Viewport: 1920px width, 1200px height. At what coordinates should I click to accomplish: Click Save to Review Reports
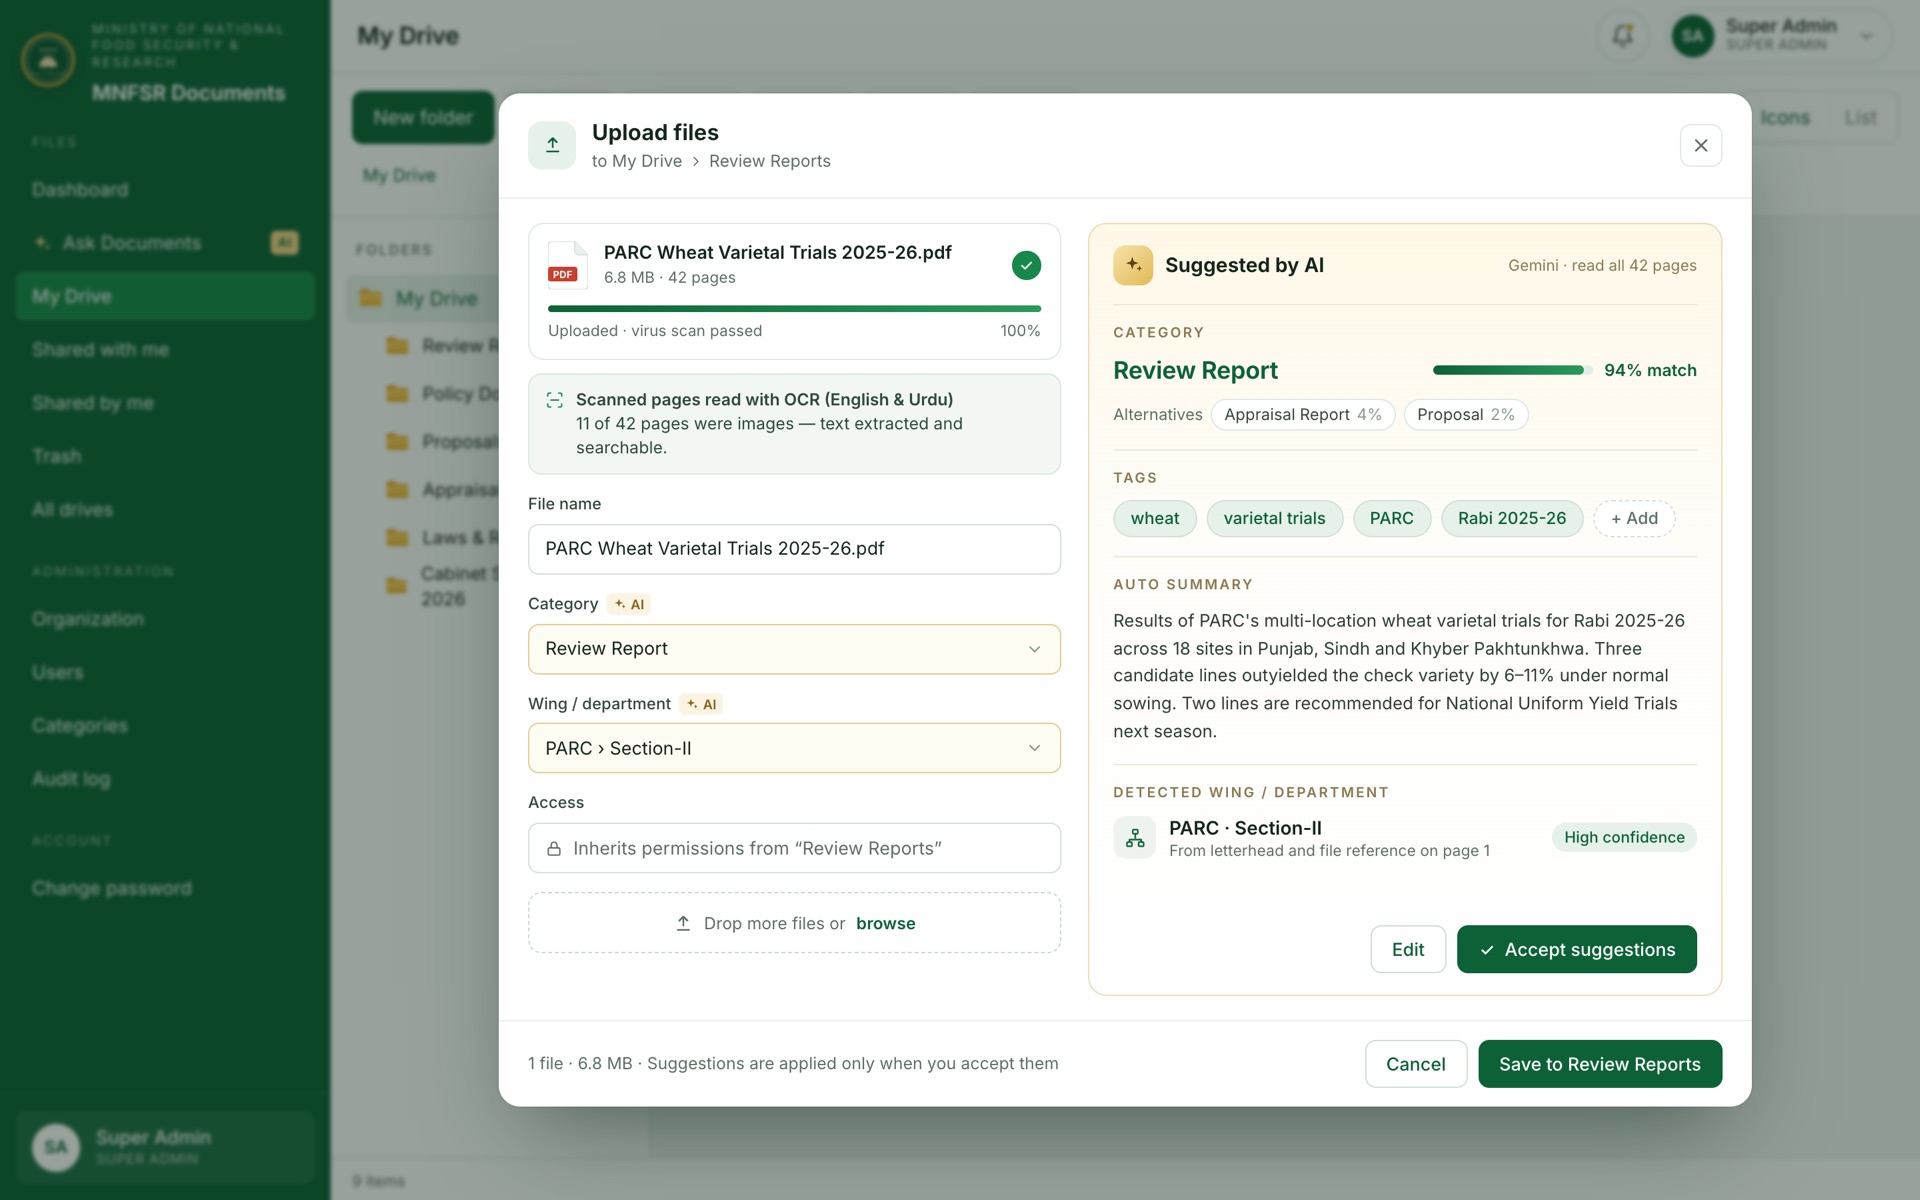pyautogui.click(x=1600, y=1064)
